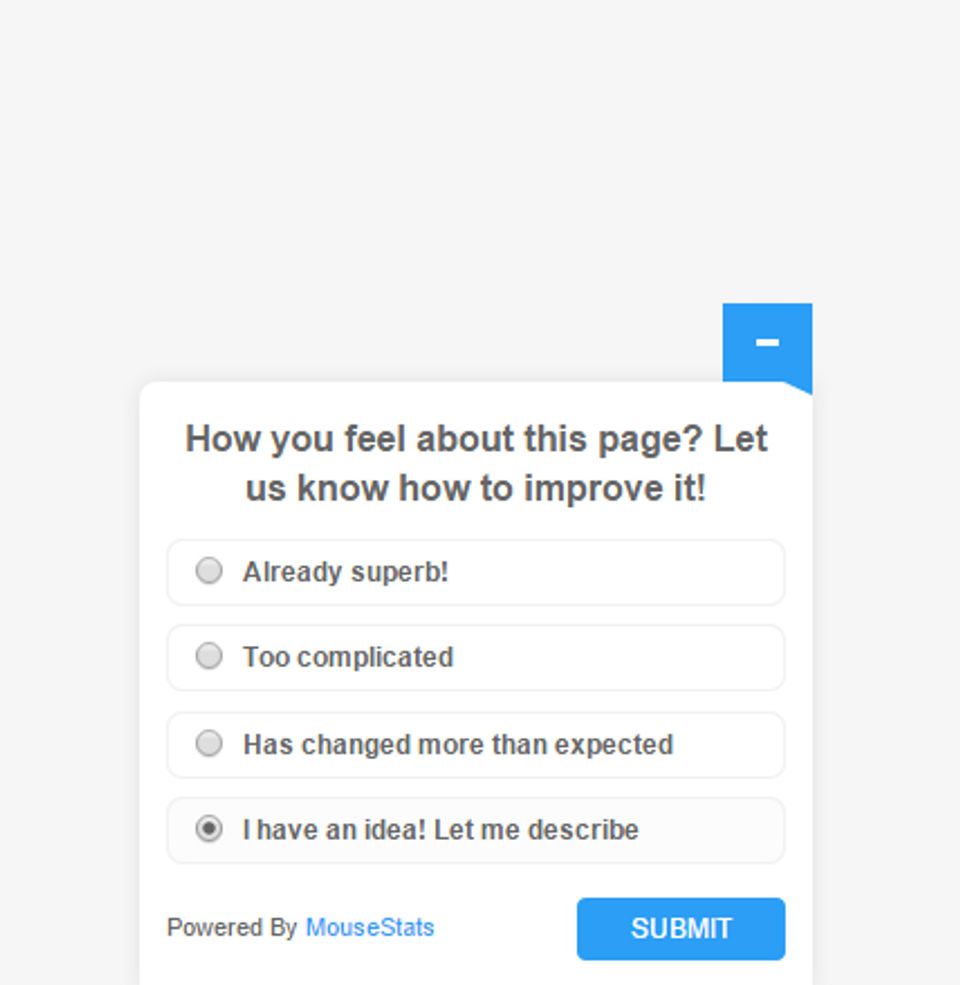The height and width of the screenshot is (985, 960).
Task: Click "Has changed more than expected" label text
Action: click(x=458, y=745)
